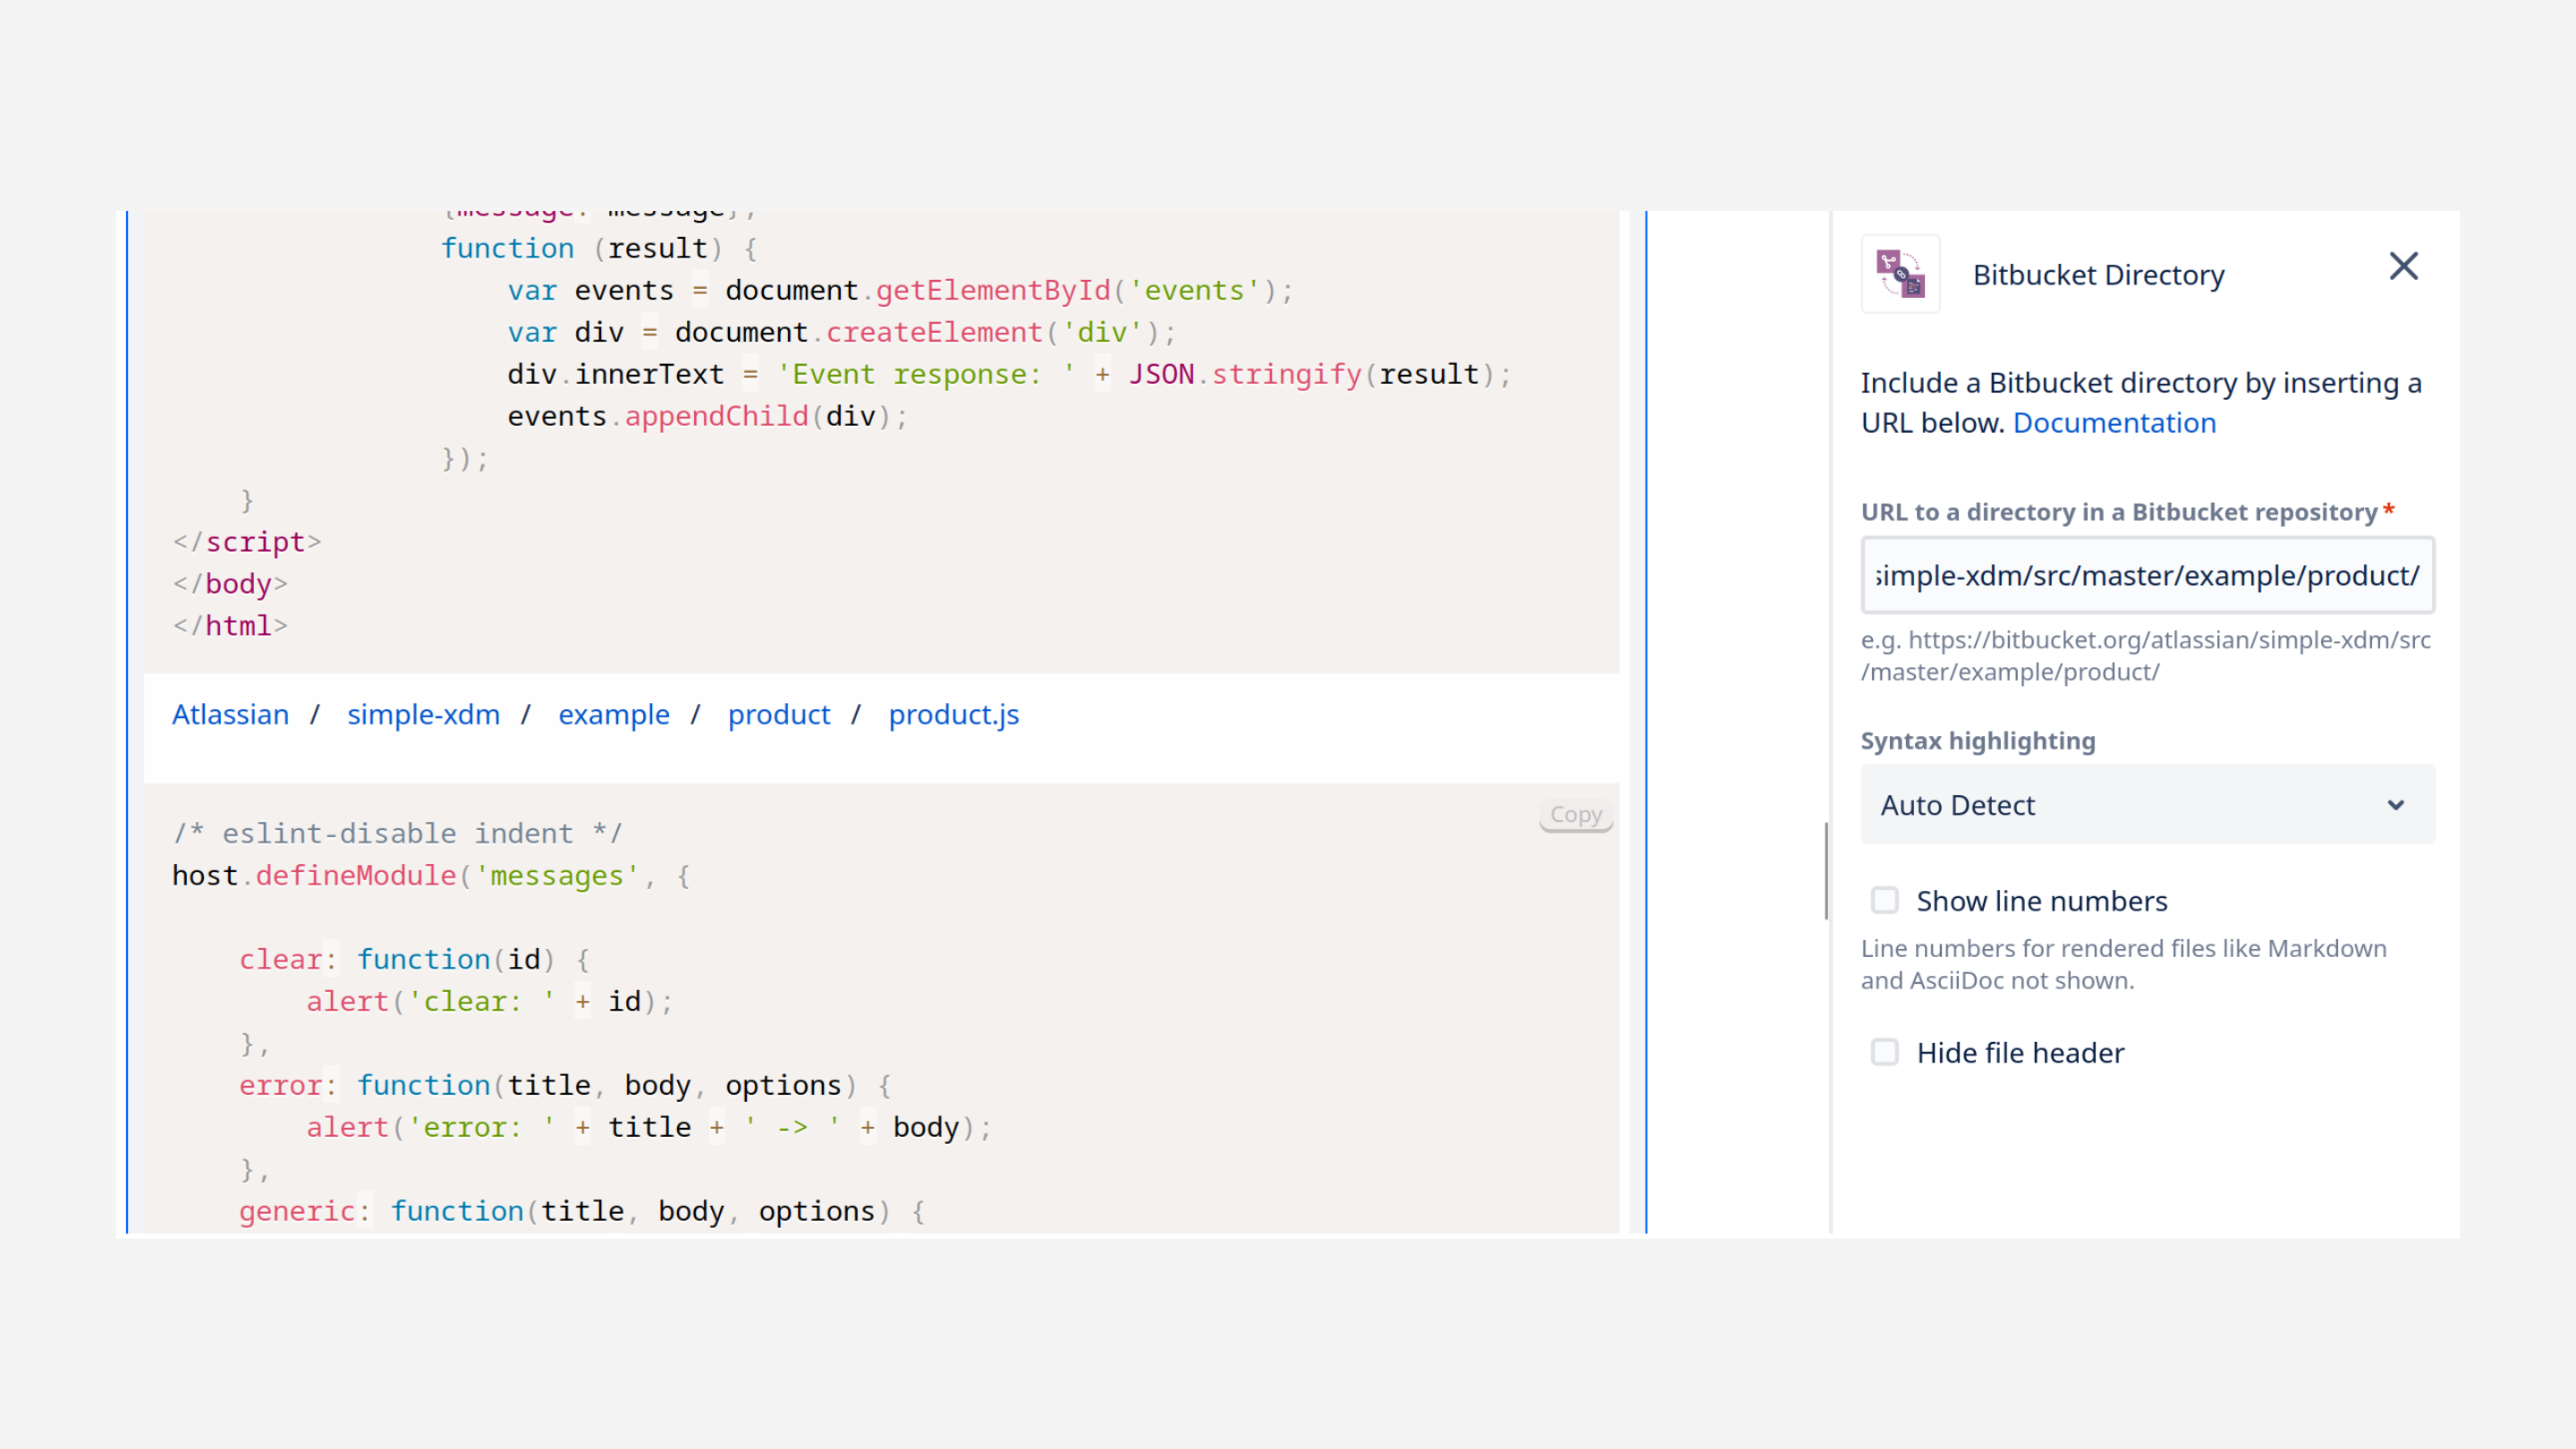Uncheck Show line numbers checkbox

click(x=1885, y=900)
